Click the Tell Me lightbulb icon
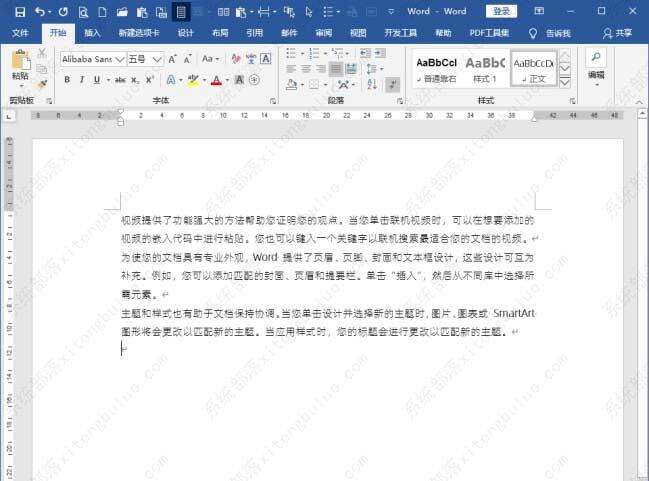Viewport: 649px width, 481px height. (x=533, y=33)
